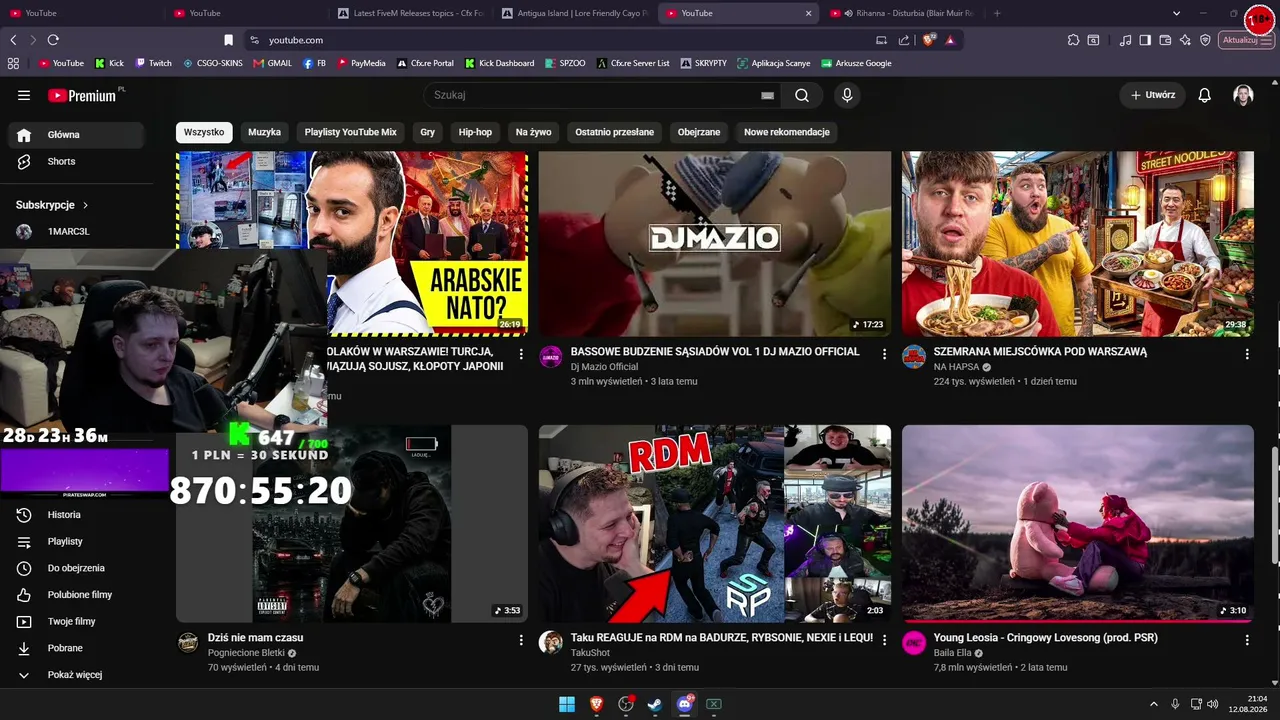Viewport: 1280px width, 720px height.
Task: Open the YouTube guide hamburger menu
Action: click(x=24, y=95)
